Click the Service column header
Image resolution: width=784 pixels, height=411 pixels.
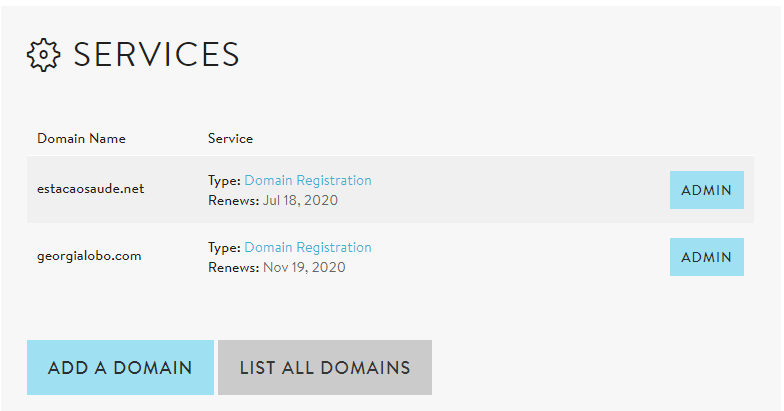click(230, 139)
